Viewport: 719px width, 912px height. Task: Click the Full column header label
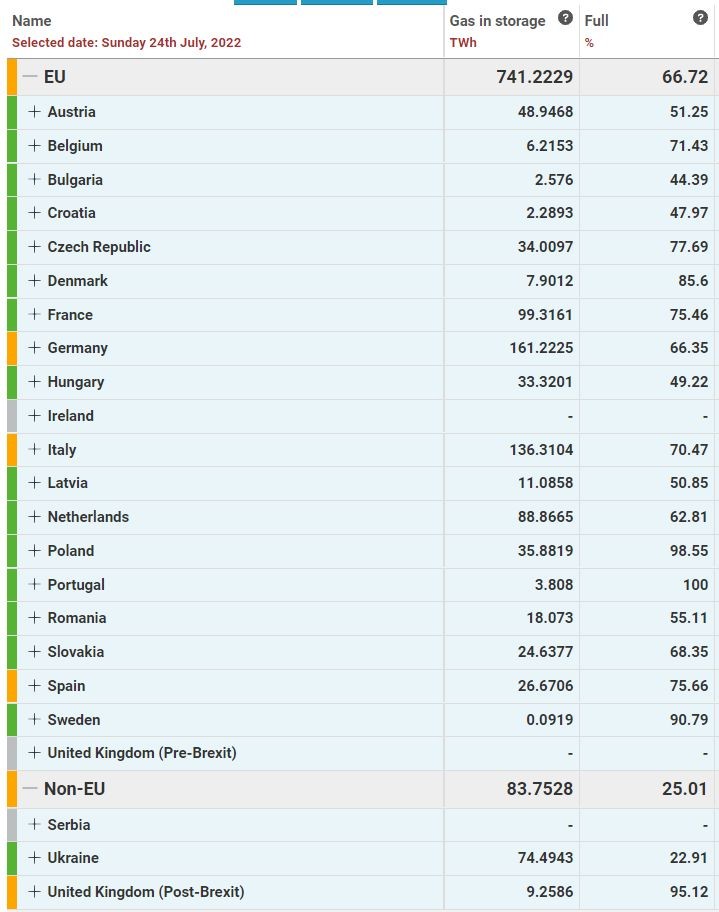596,21
